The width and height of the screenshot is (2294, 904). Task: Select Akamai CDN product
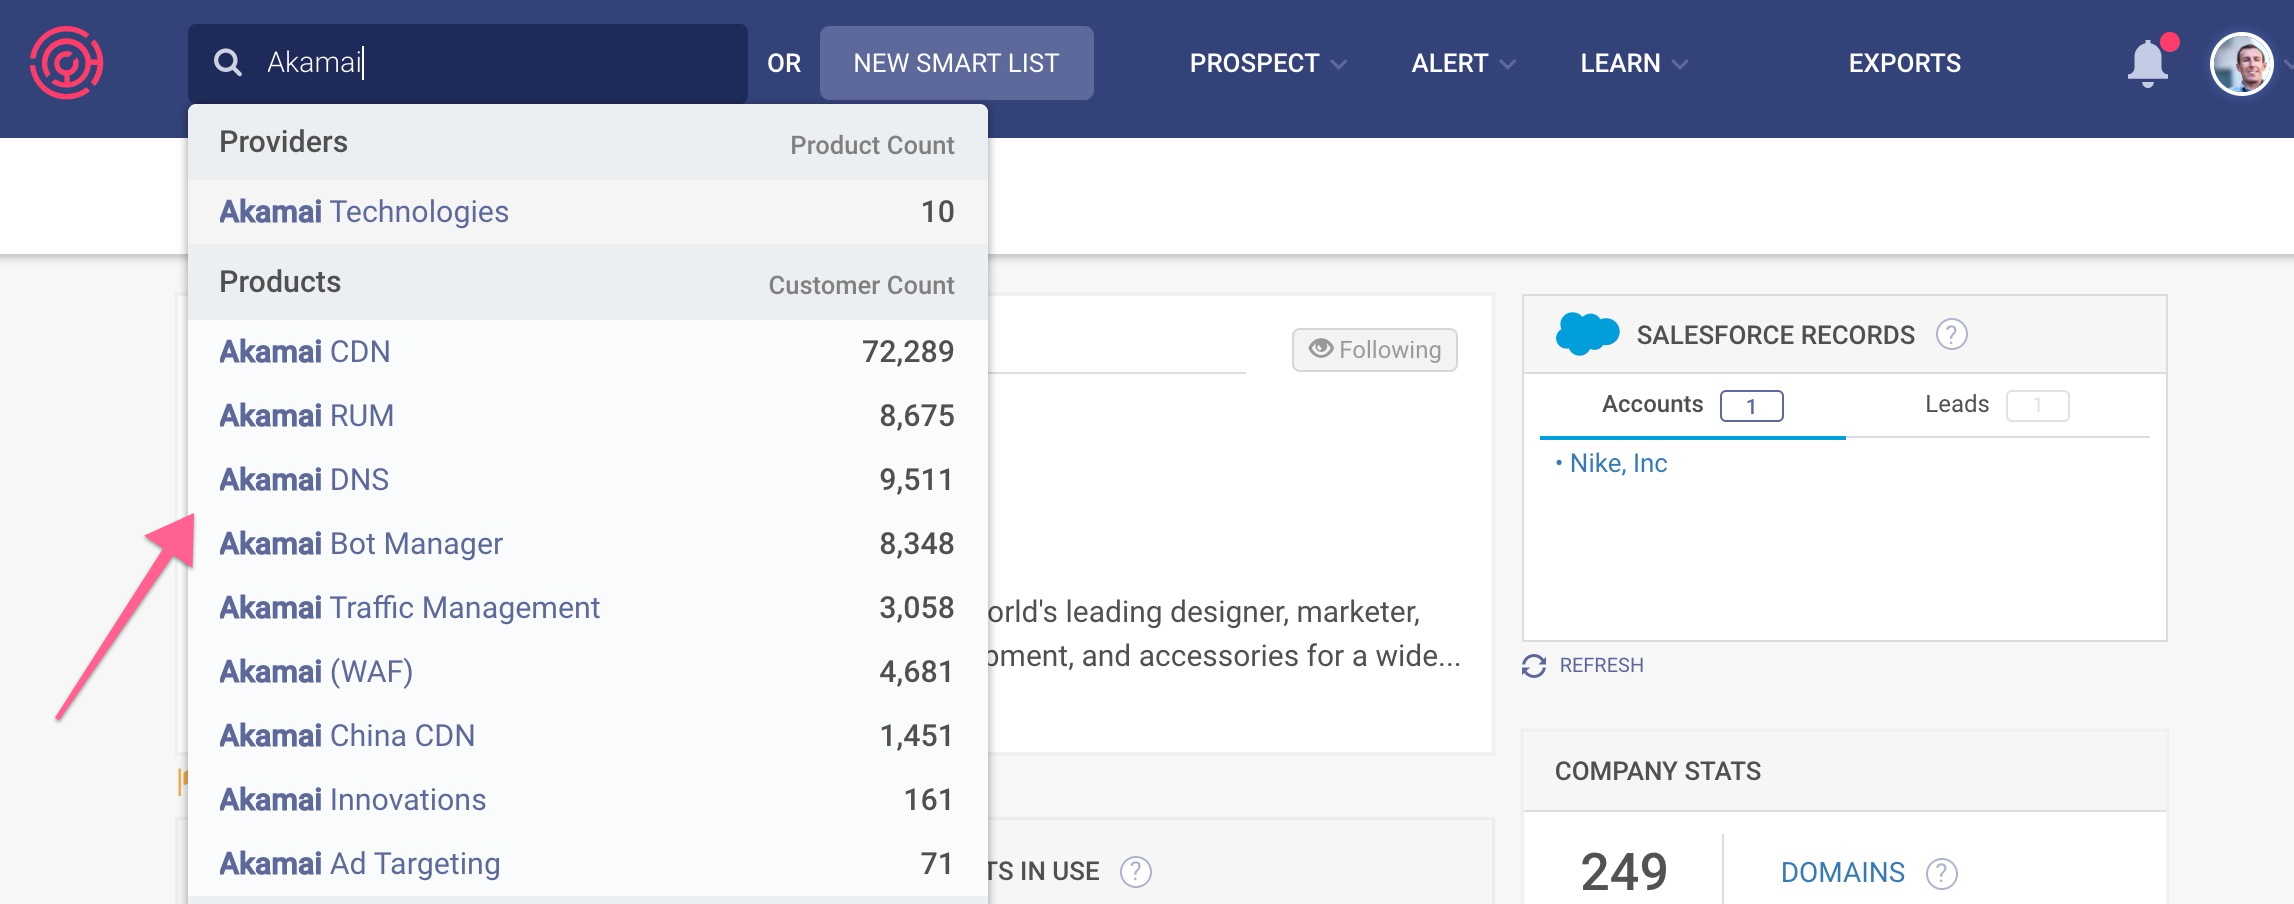tap(588, 352)
